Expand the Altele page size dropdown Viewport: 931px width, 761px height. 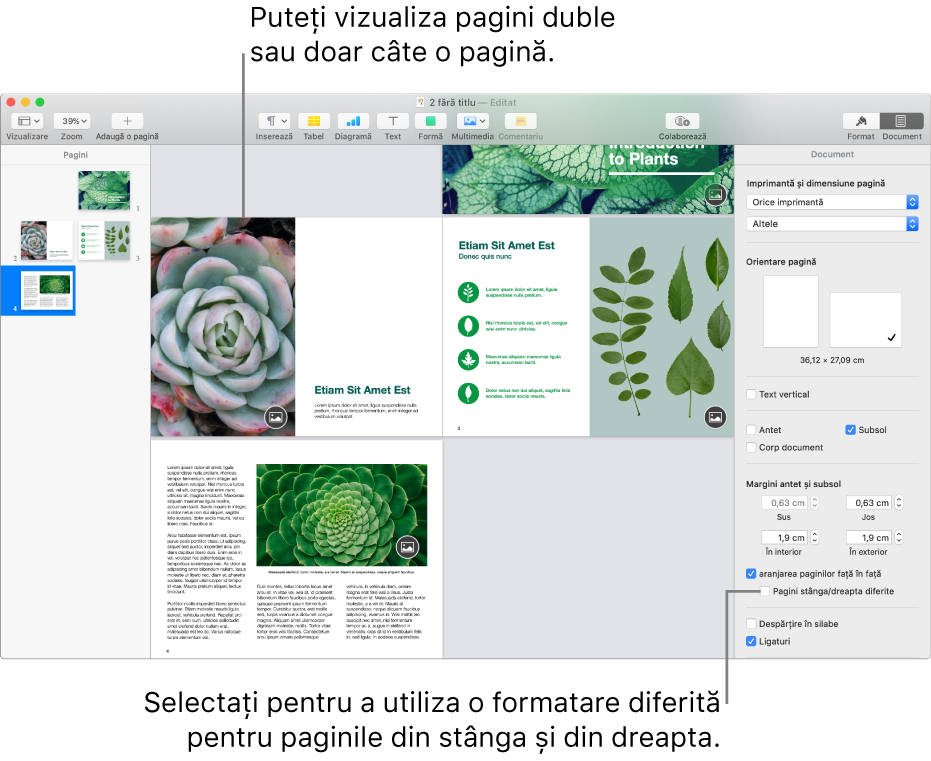[x=832, y=224]
